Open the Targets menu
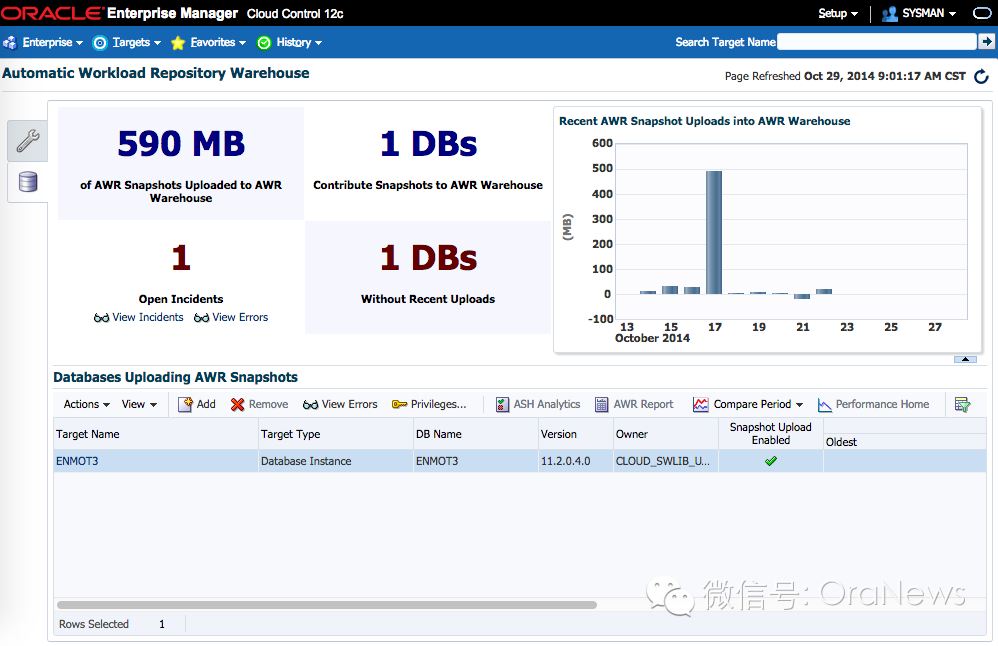This screenshot has height=646, width=998. coord(136,43)
